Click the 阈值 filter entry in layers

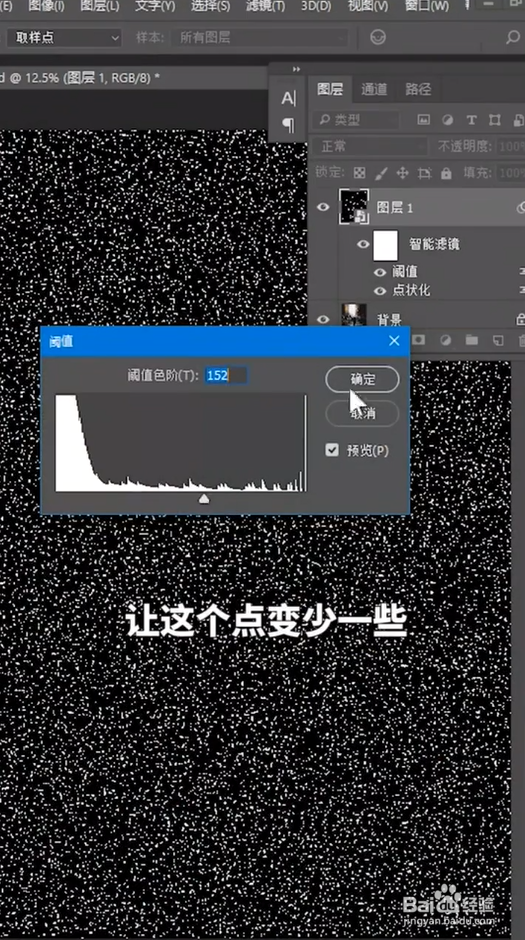pyautogui.click(x=405, y=272)
